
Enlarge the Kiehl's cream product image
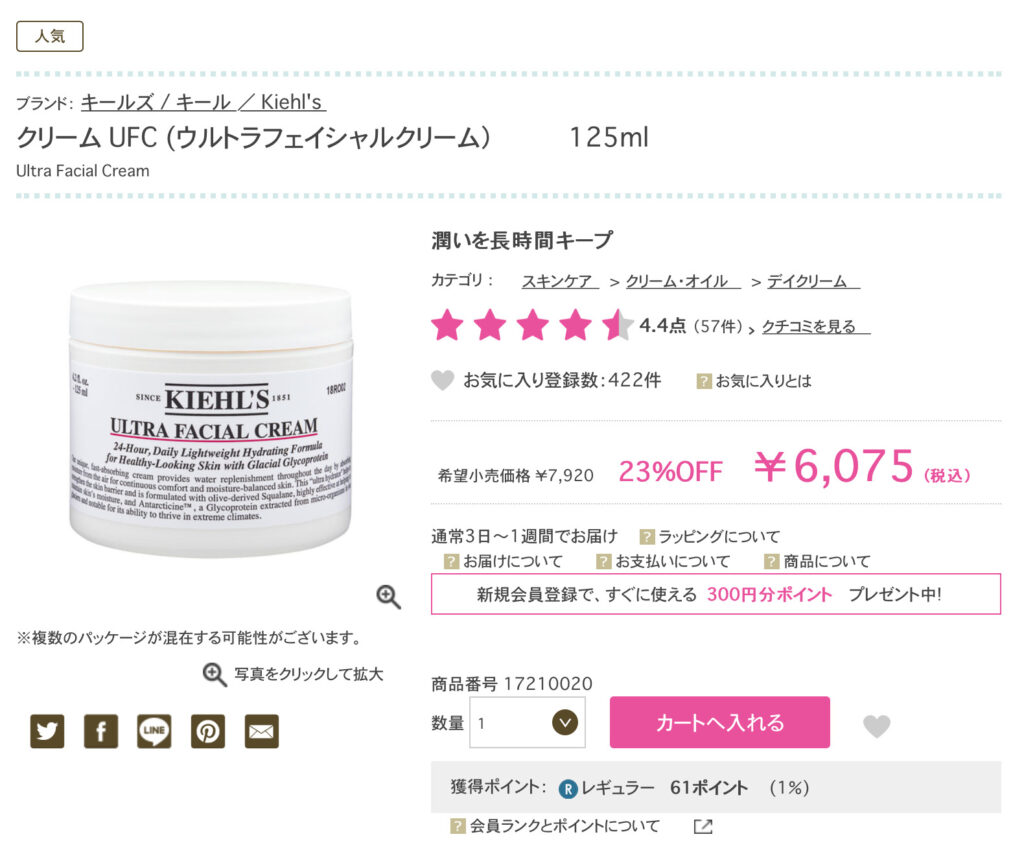pyautogui.click(x=211, y=418)
